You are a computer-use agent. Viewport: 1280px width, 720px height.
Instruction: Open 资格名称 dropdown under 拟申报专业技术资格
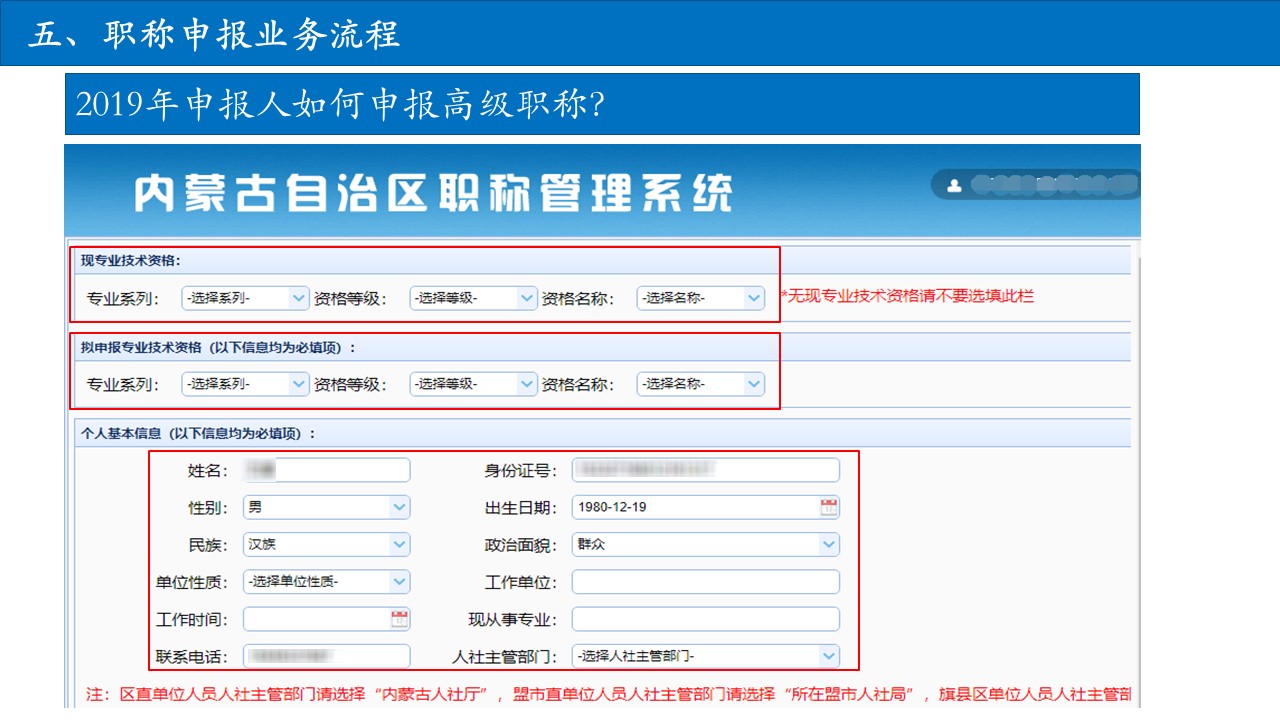point(700,384)
